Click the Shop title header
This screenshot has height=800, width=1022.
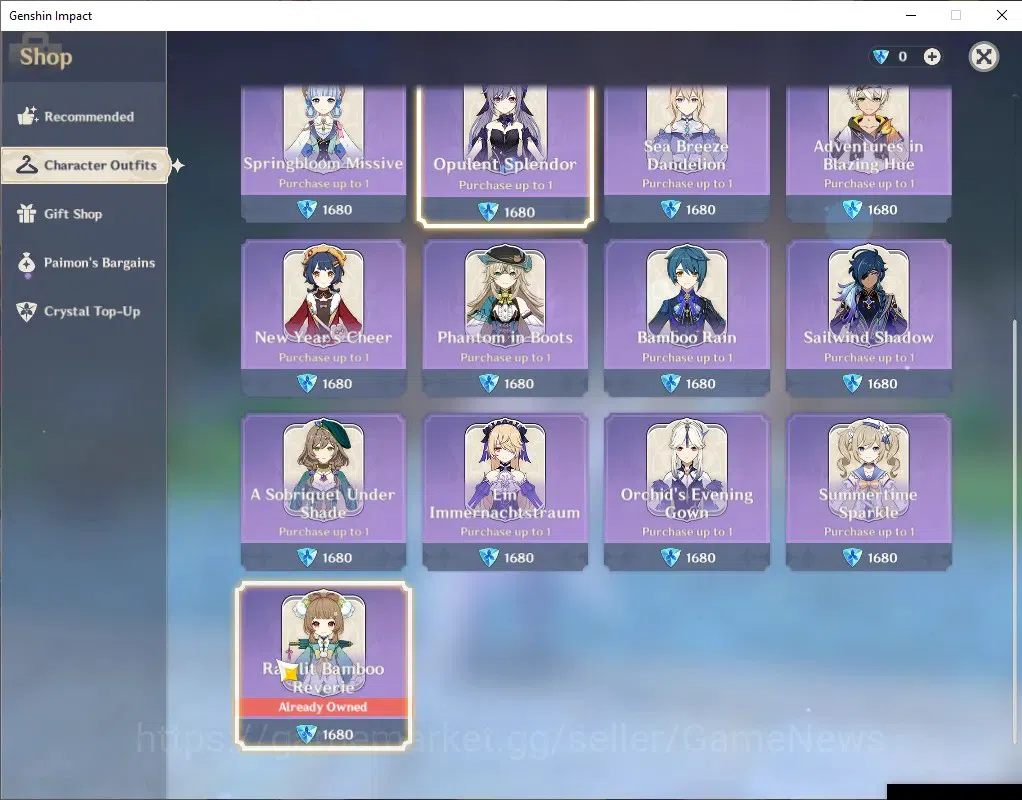coord(46,57)
